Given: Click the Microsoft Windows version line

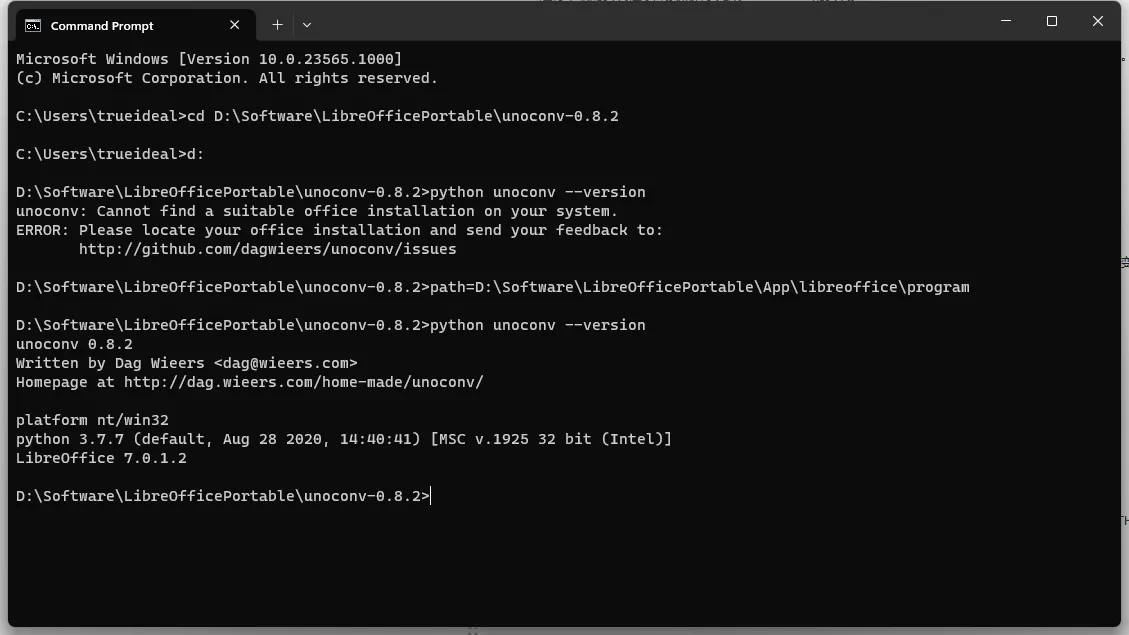Looking at the screenshot, I should tap(209, 59).
